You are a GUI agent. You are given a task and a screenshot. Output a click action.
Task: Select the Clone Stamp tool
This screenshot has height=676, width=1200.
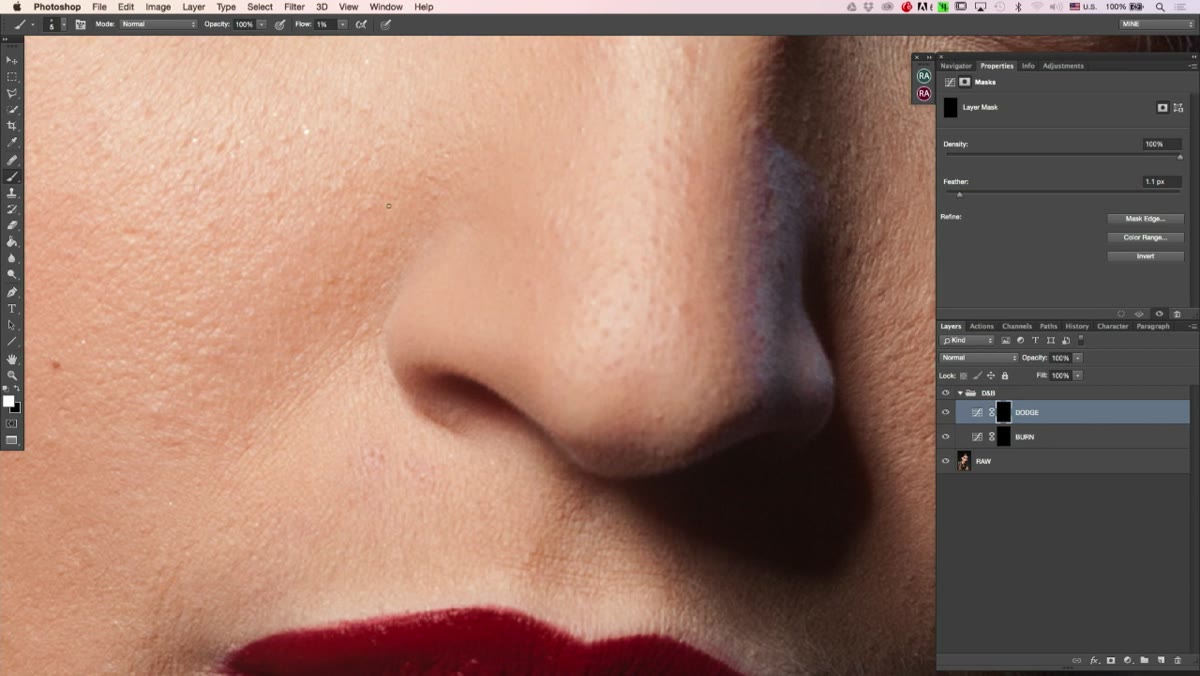pos(12,193)
